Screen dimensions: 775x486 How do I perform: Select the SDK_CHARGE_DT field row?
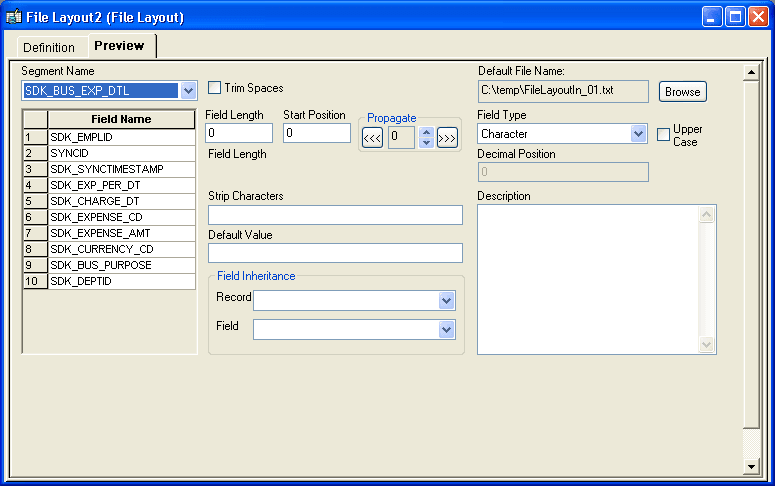(x=122, y=201)
